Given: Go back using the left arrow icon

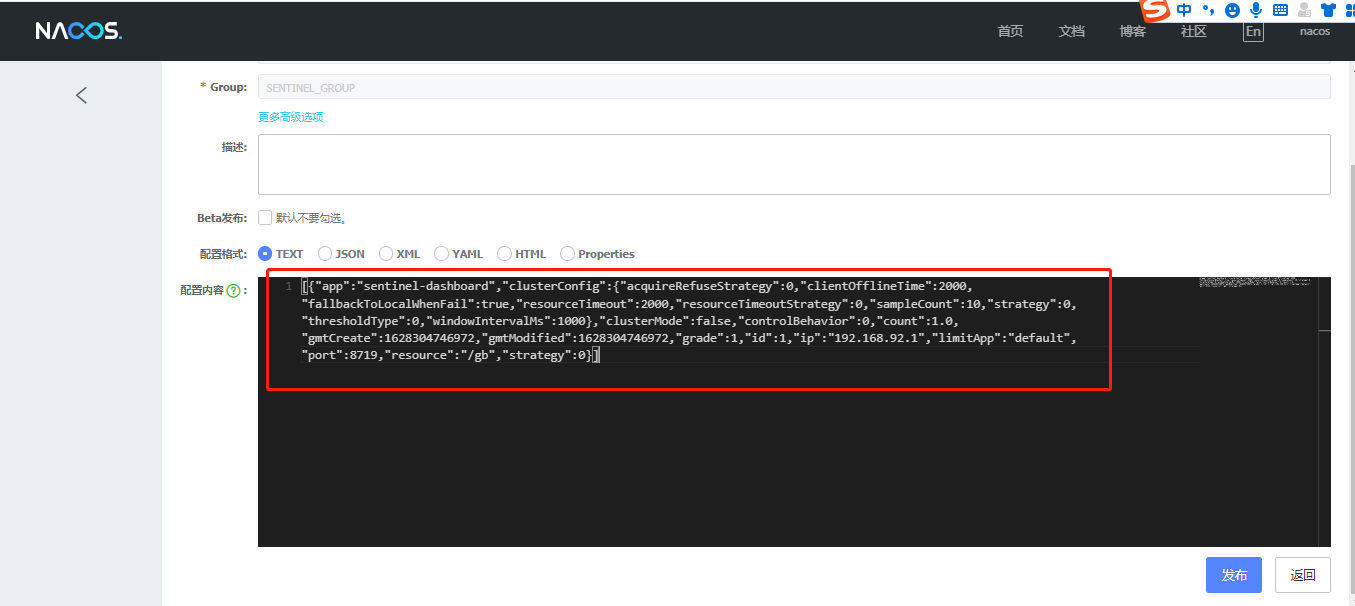Looking at the screenshot, I should click(82, 95).
